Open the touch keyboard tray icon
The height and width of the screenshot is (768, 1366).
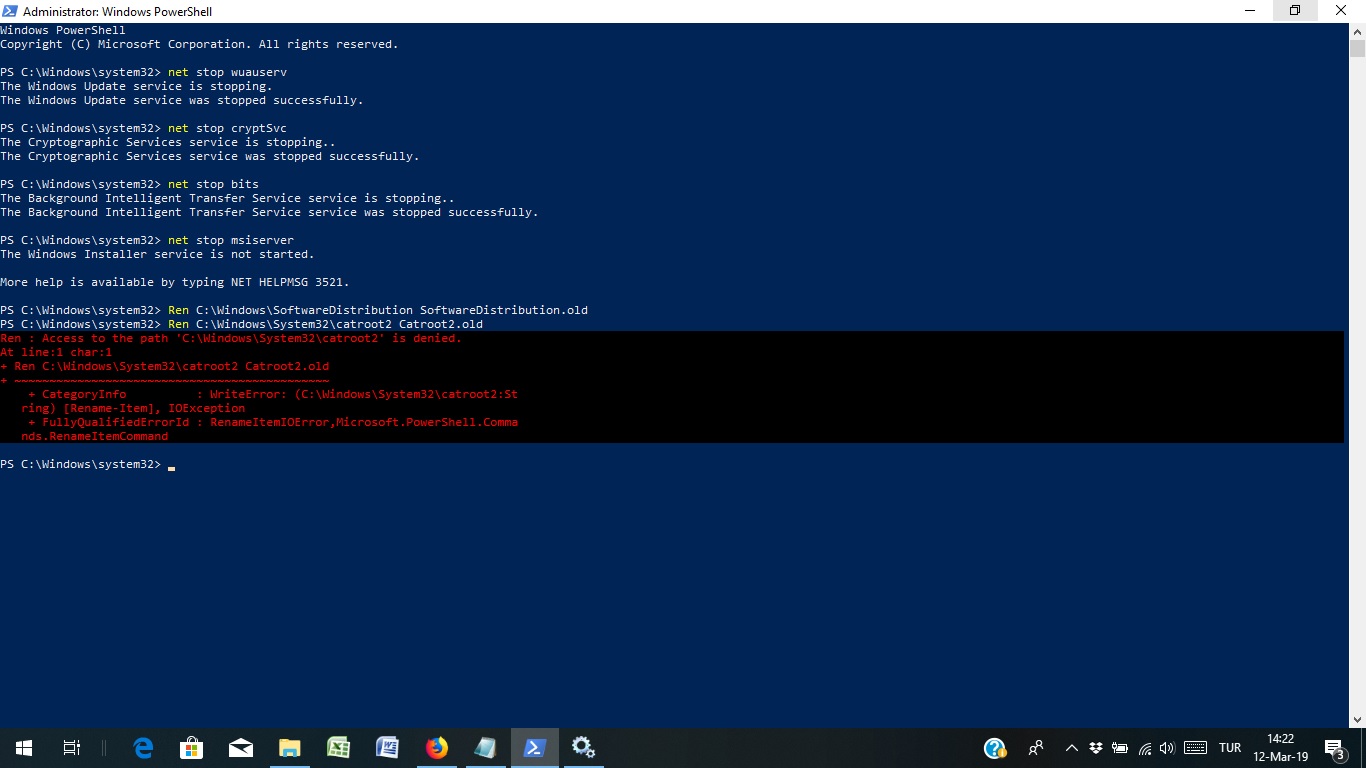[1195, 748]
